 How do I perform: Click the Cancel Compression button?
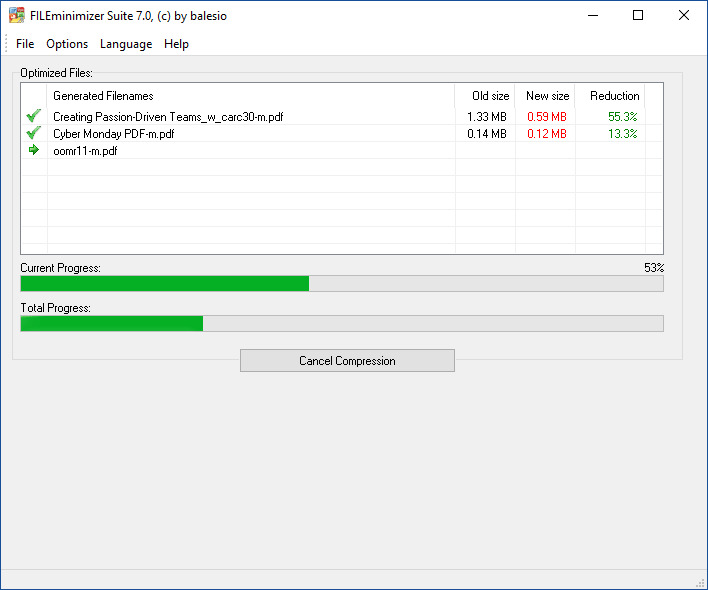(347, 361)
